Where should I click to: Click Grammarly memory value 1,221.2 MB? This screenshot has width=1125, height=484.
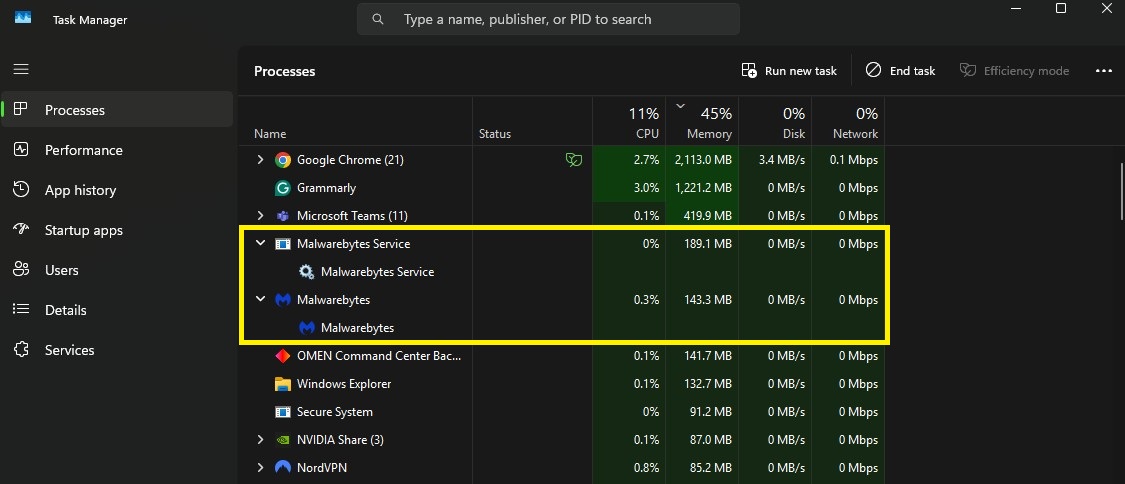703,188
